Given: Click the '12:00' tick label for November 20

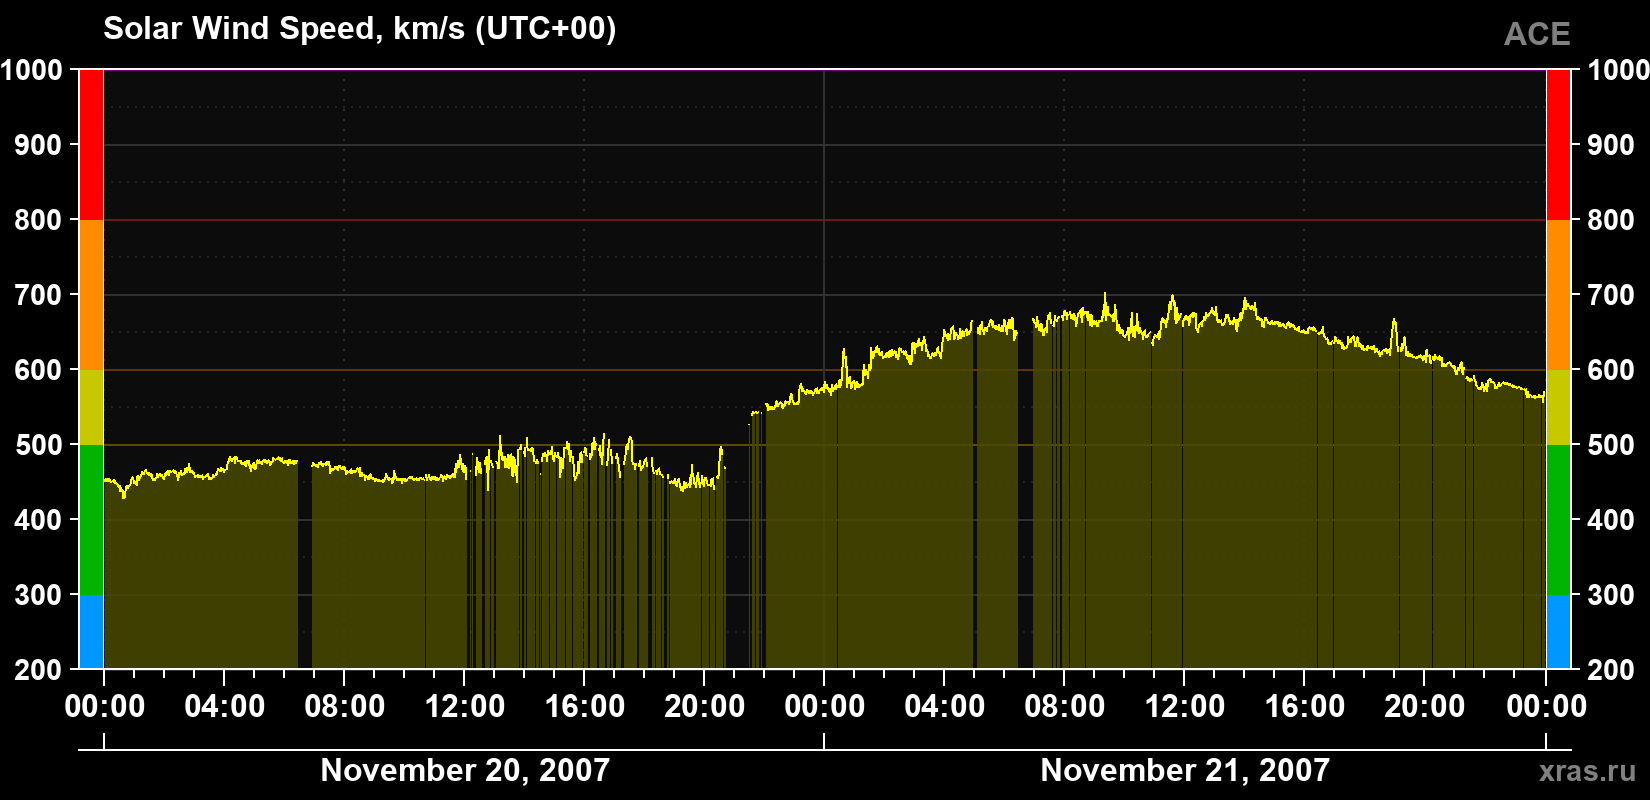Looking at the screenshot, I should tap(465, 707).
